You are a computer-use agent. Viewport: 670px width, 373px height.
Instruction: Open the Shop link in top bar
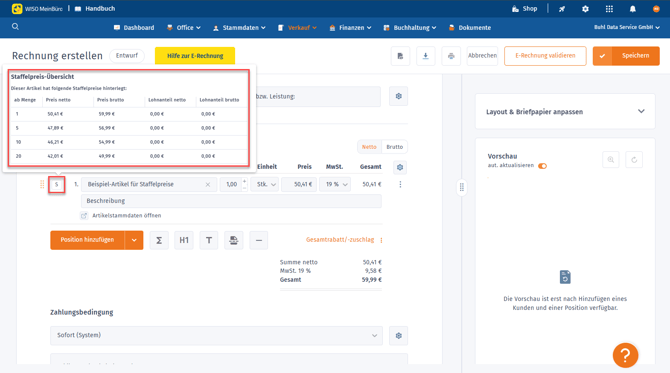[524, 9]
